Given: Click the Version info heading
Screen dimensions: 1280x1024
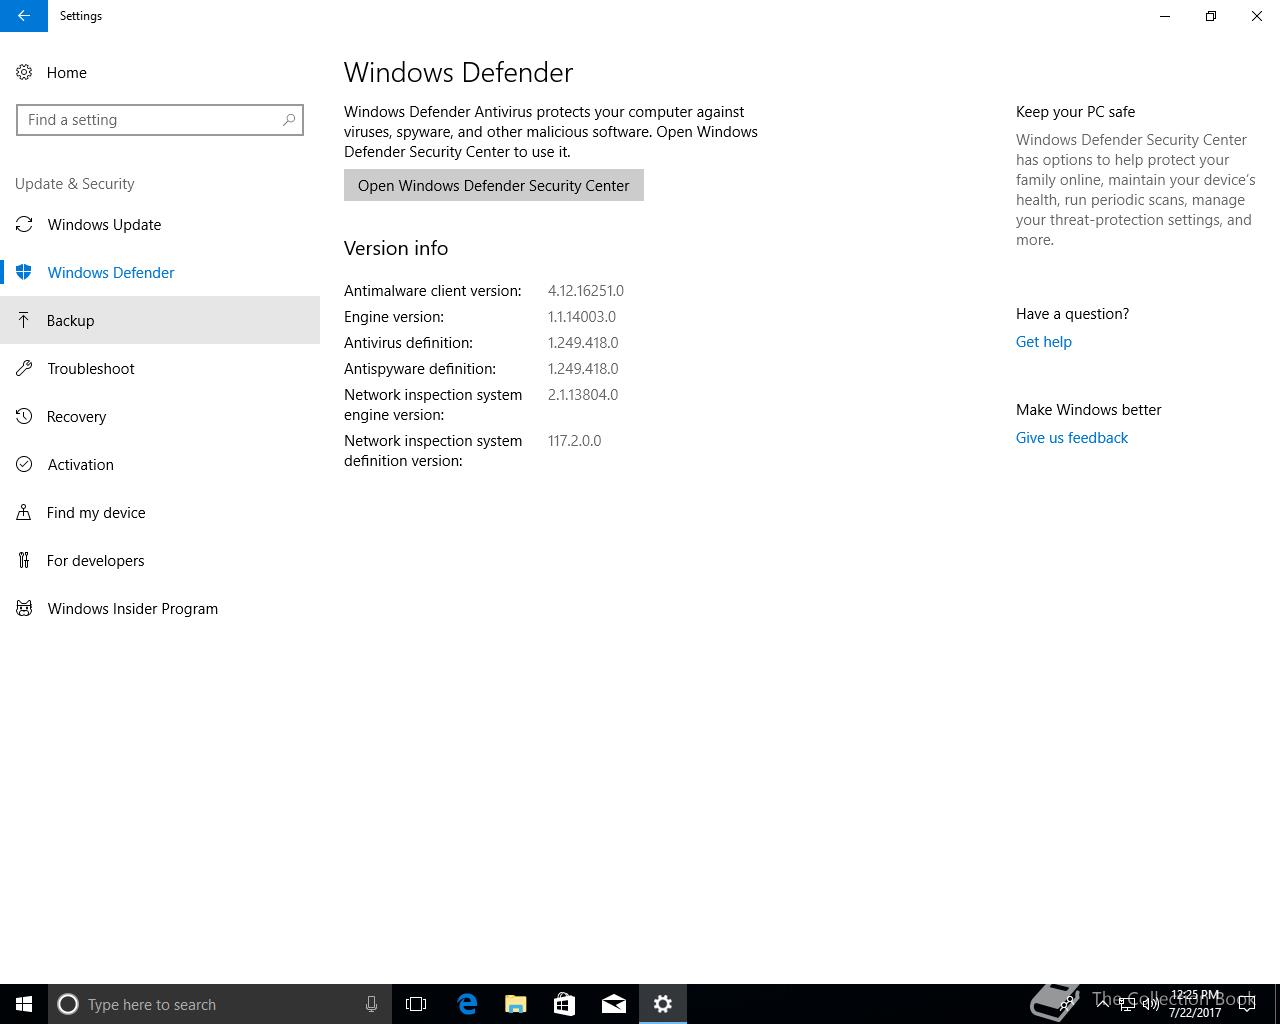Looking at the screenshot, I should 396,248.
